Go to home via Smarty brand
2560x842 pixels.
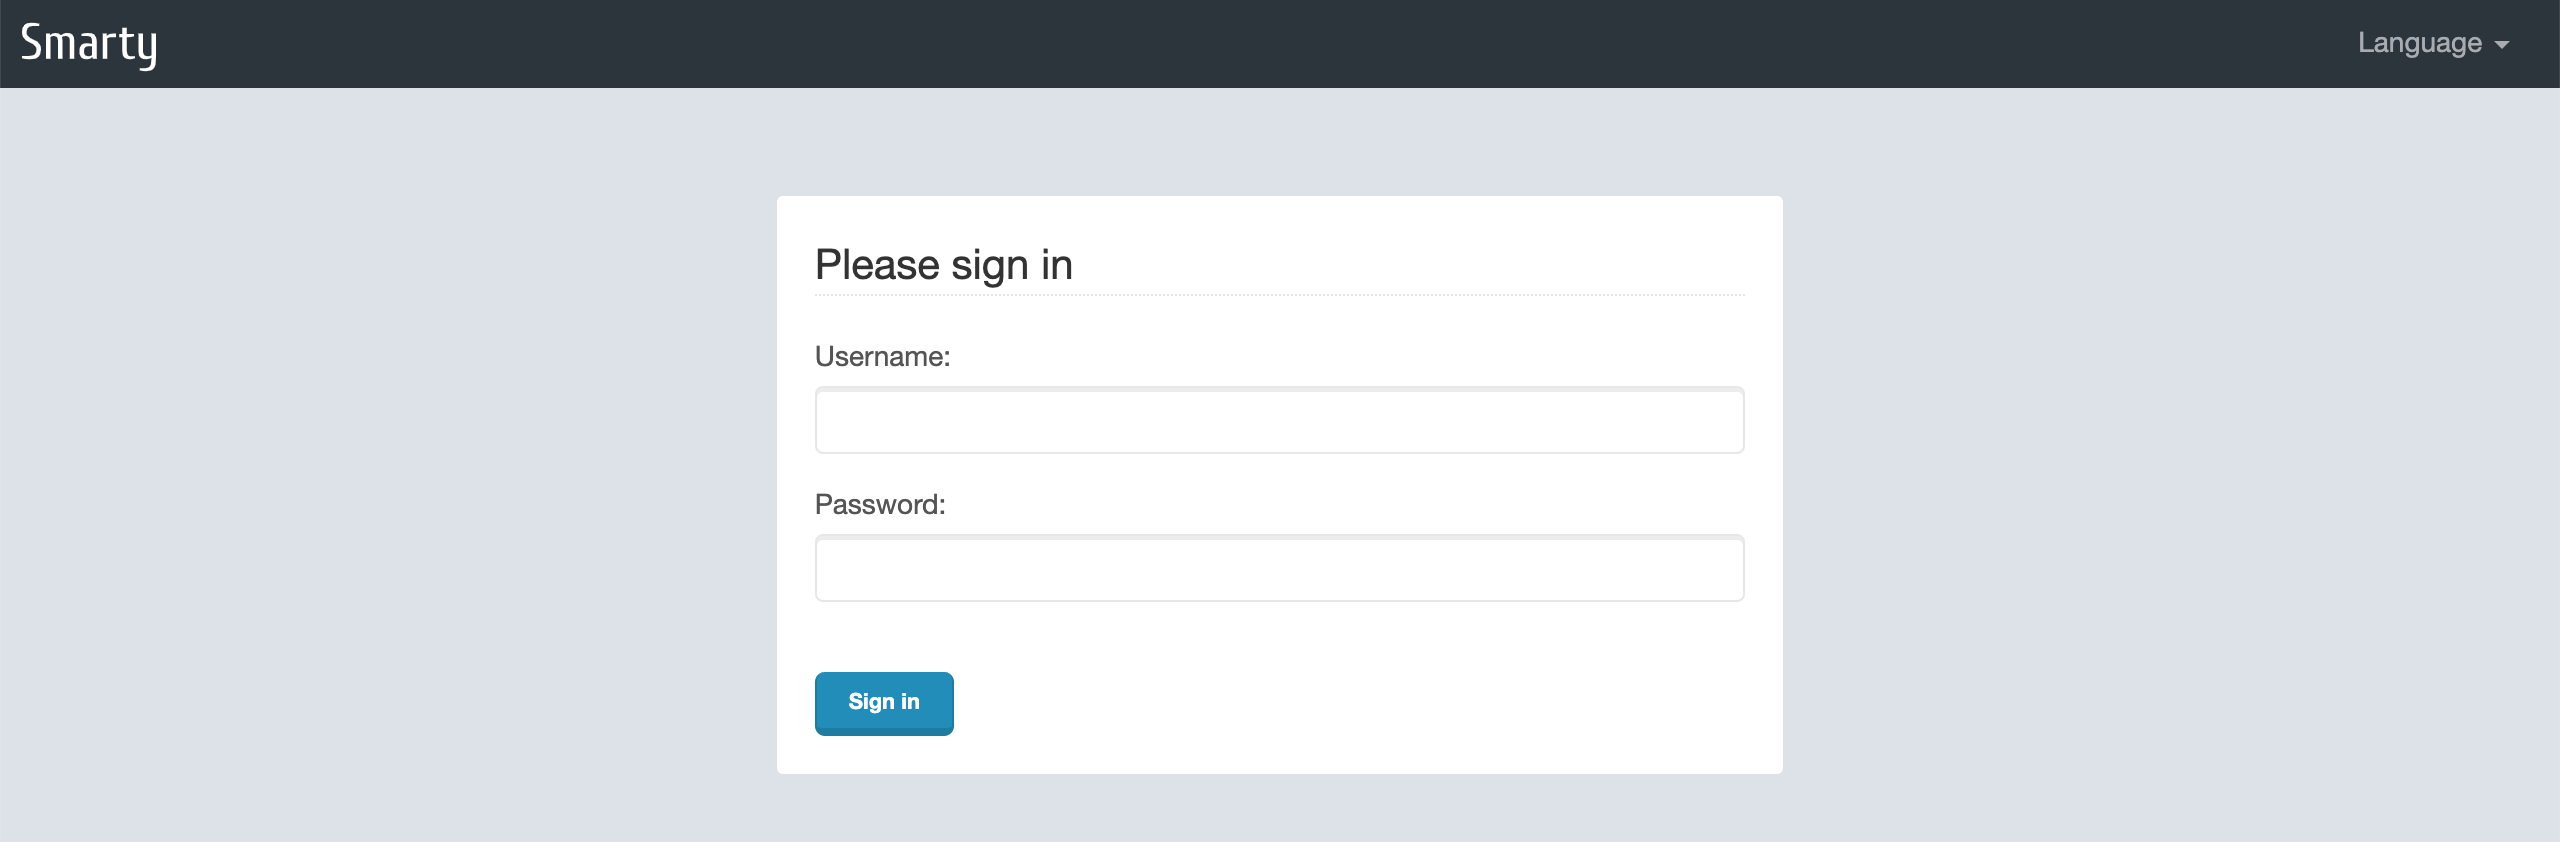(x=89, y=44)
